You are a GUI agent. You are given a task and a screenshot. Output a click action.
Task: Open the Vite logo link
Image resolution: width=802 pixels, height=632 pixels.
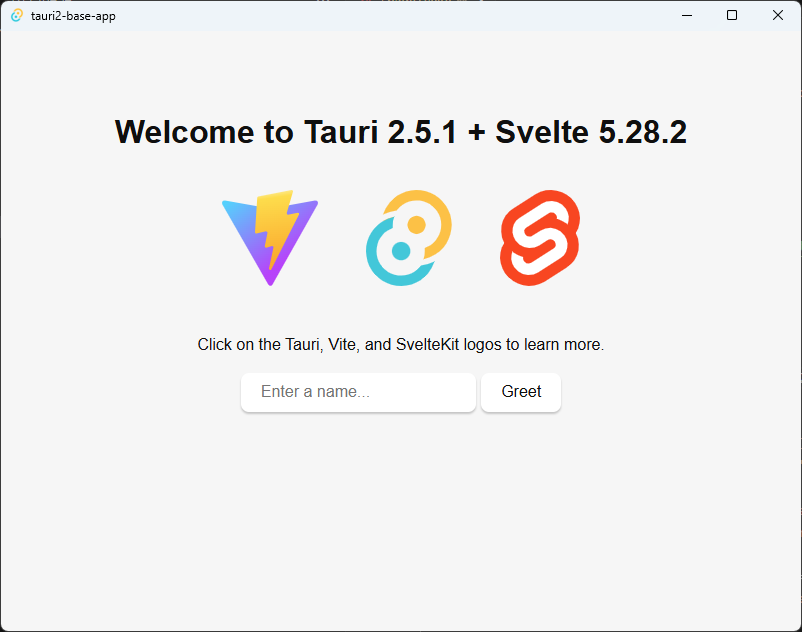(x=270, y=238)
